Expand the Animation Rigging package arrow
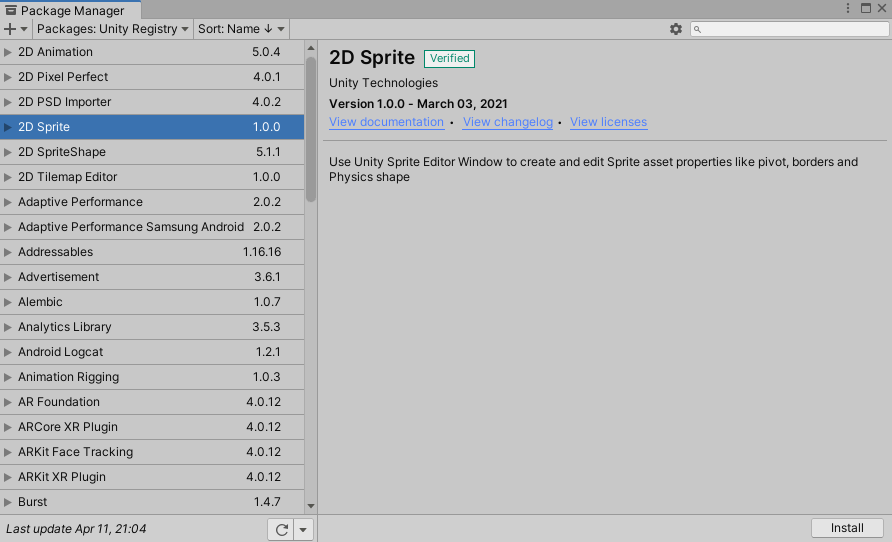This screenshot has width=892, height=542. click(7, 377)
